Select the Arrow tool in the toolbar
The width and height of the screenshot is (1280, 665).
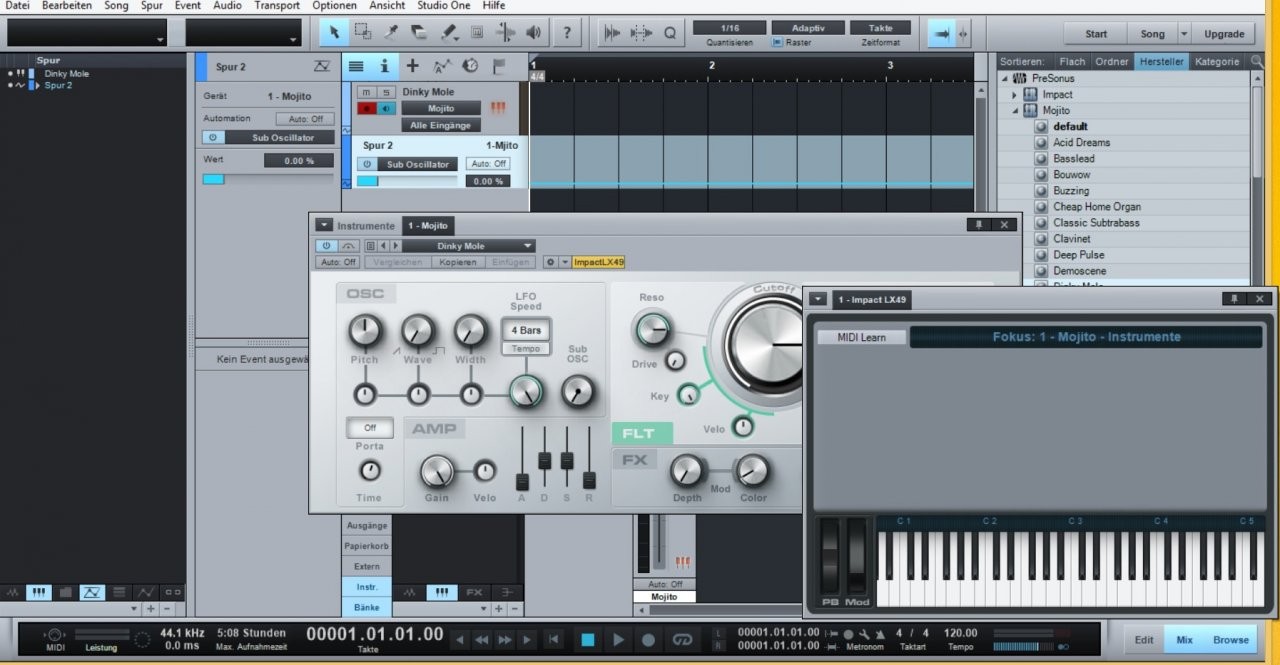[334, 33]
